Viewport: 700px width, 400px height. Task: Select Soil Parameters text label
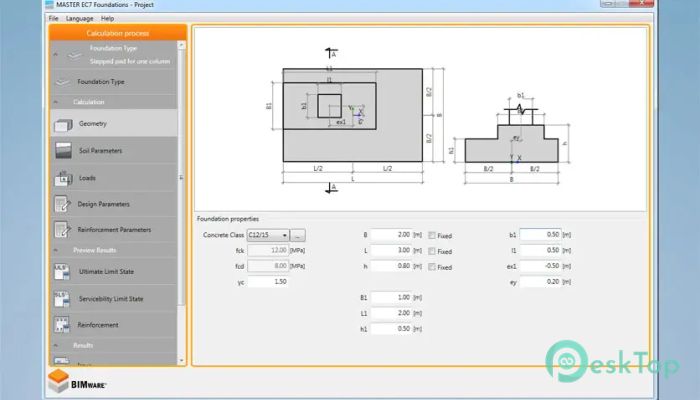pyautogui.click(x=100, y=150)
